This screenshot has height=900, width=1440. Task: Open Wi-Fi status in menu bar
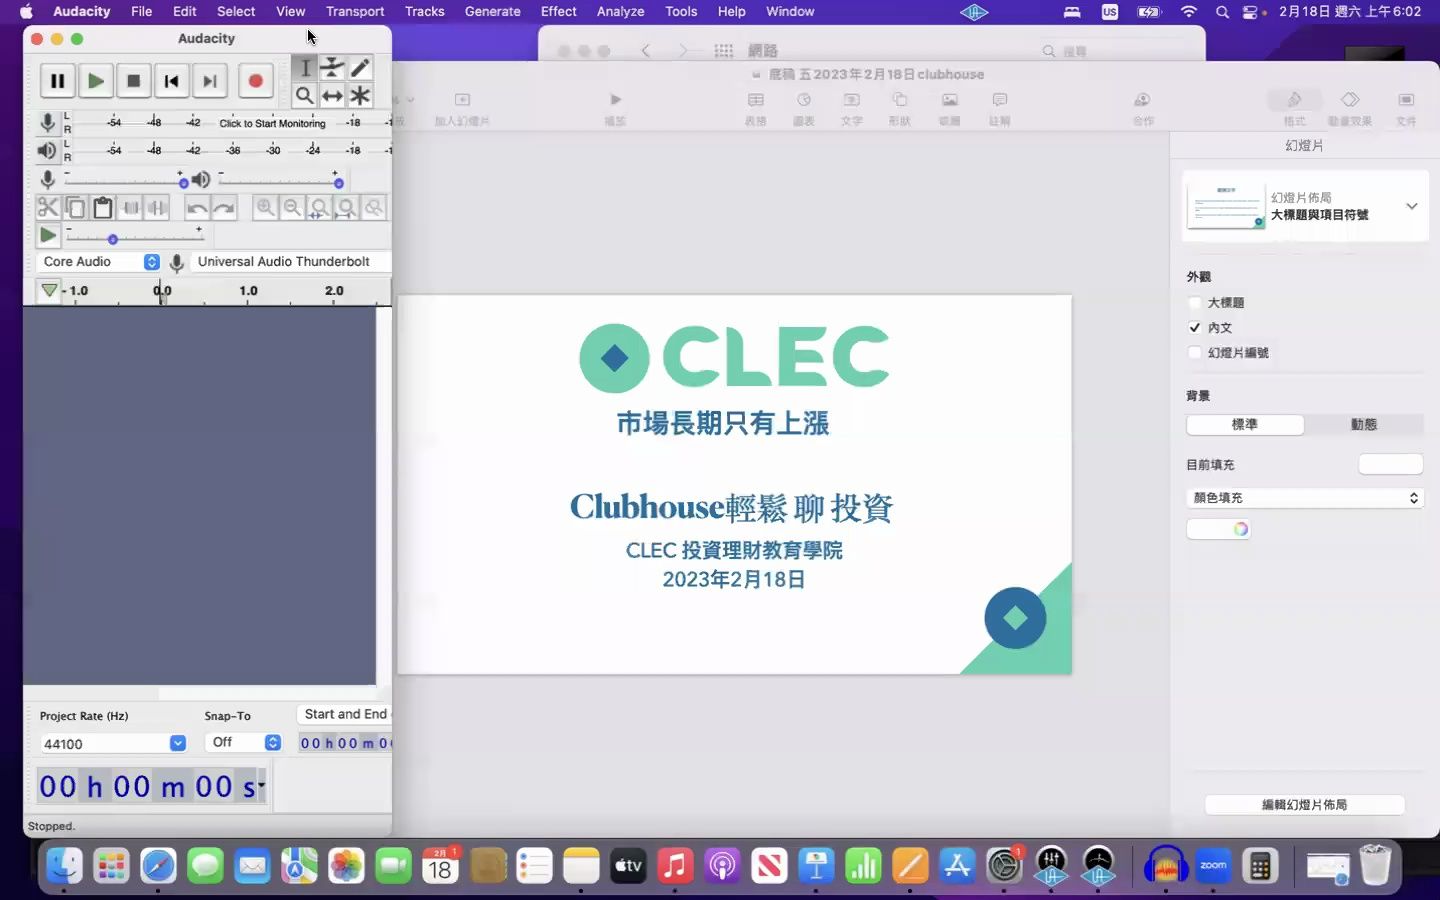pos(1188,11)
